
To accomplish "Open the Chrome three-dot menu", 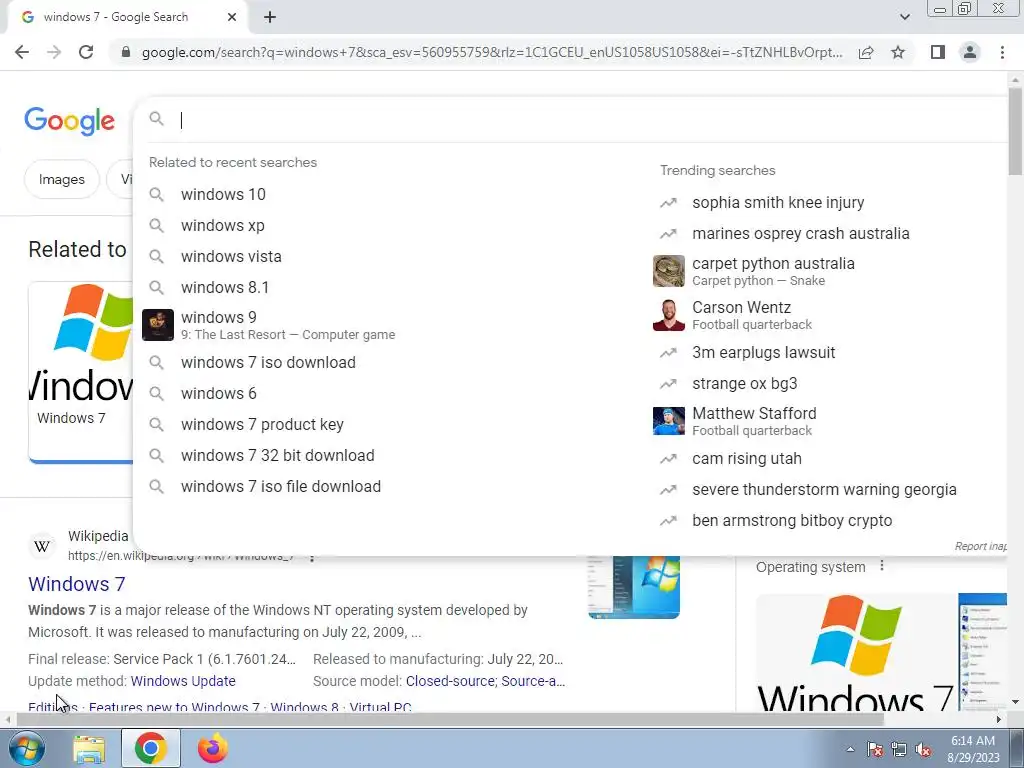I will pos(1002,52).
